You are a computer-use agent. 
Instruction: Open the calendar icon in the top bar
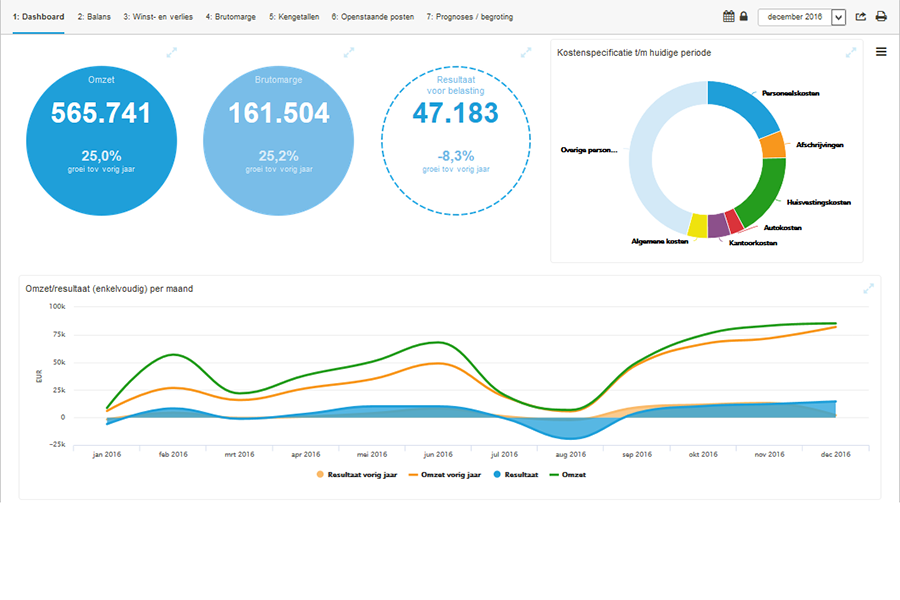click(x=728, y=16)
